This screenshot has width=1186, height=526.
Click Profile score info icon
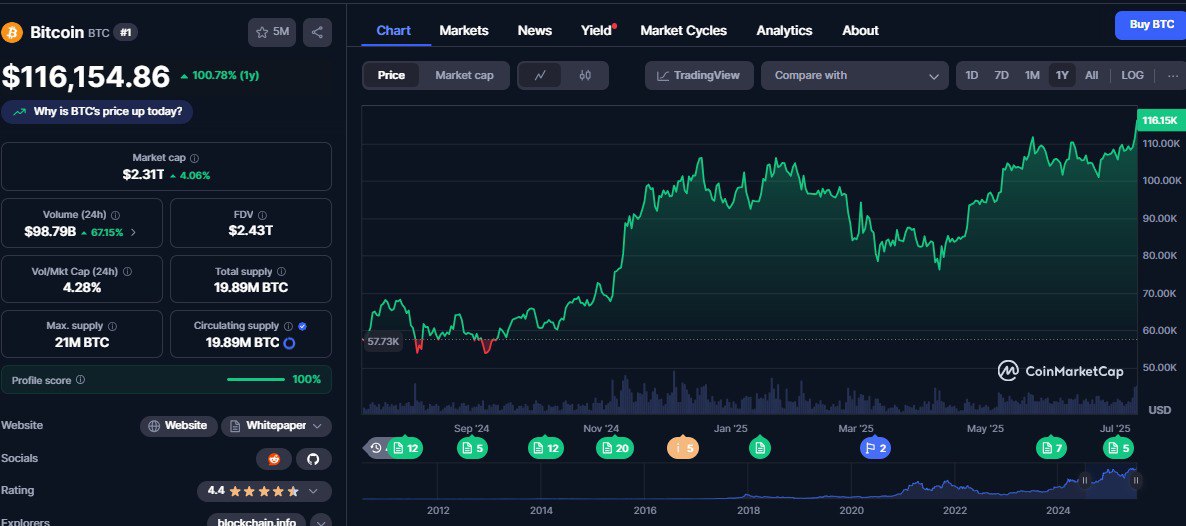pyautogui.click(x=81, y=380)
